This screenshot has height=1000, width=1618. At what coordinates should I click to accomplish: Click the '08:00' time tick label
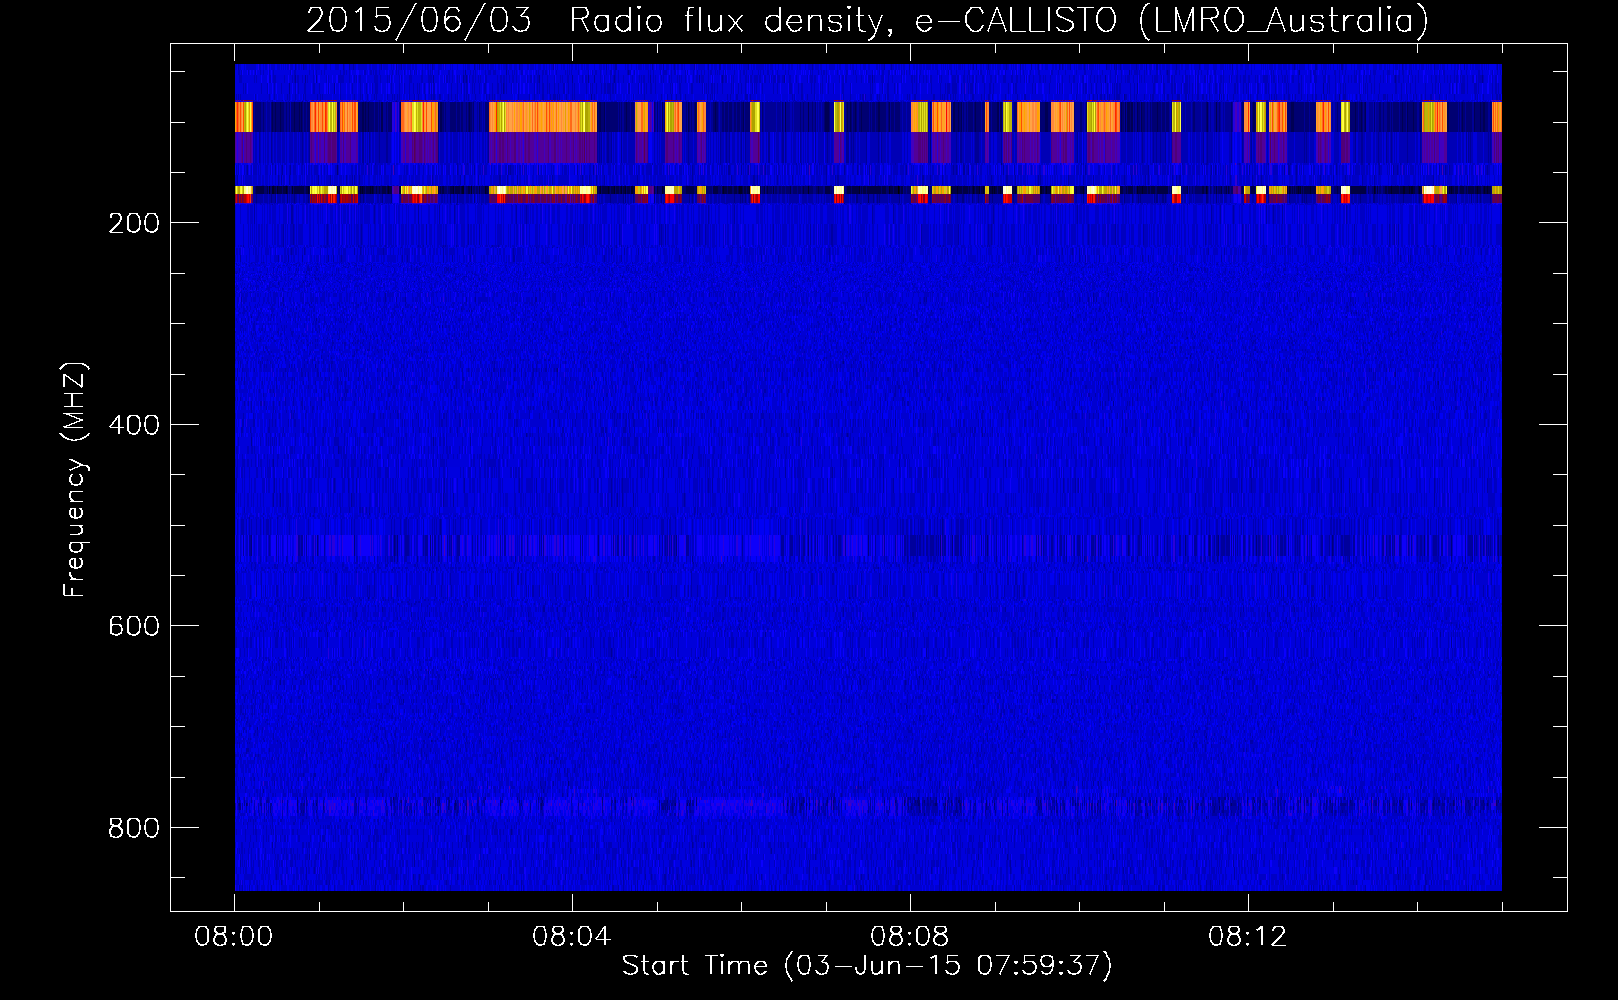(x=234, y=937)
